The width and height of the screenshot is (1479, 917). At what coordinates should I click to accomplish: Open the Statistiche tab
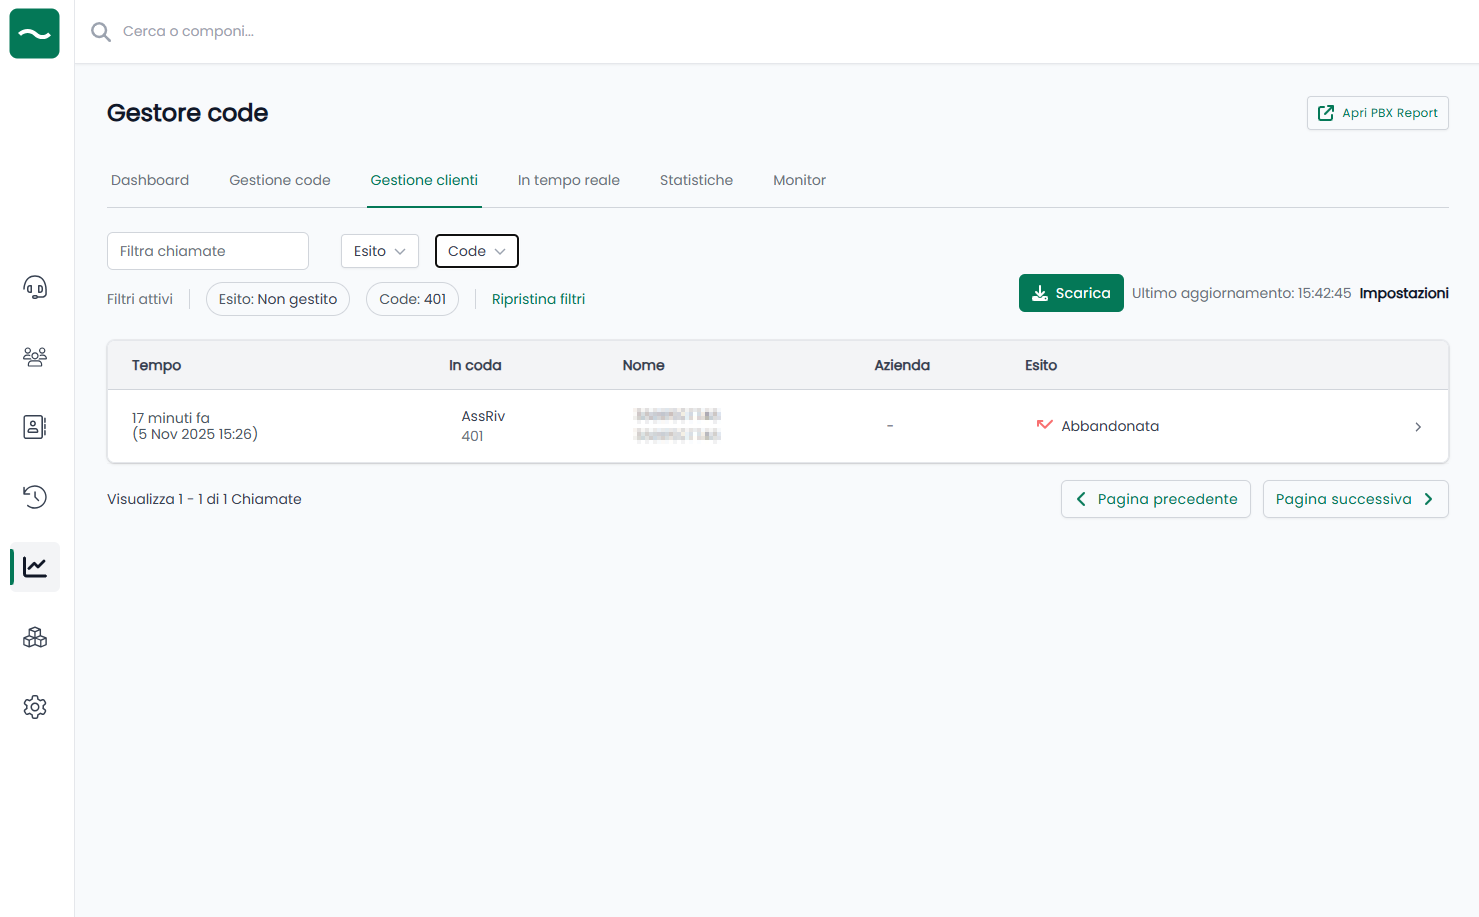click(x=696, y=180)
